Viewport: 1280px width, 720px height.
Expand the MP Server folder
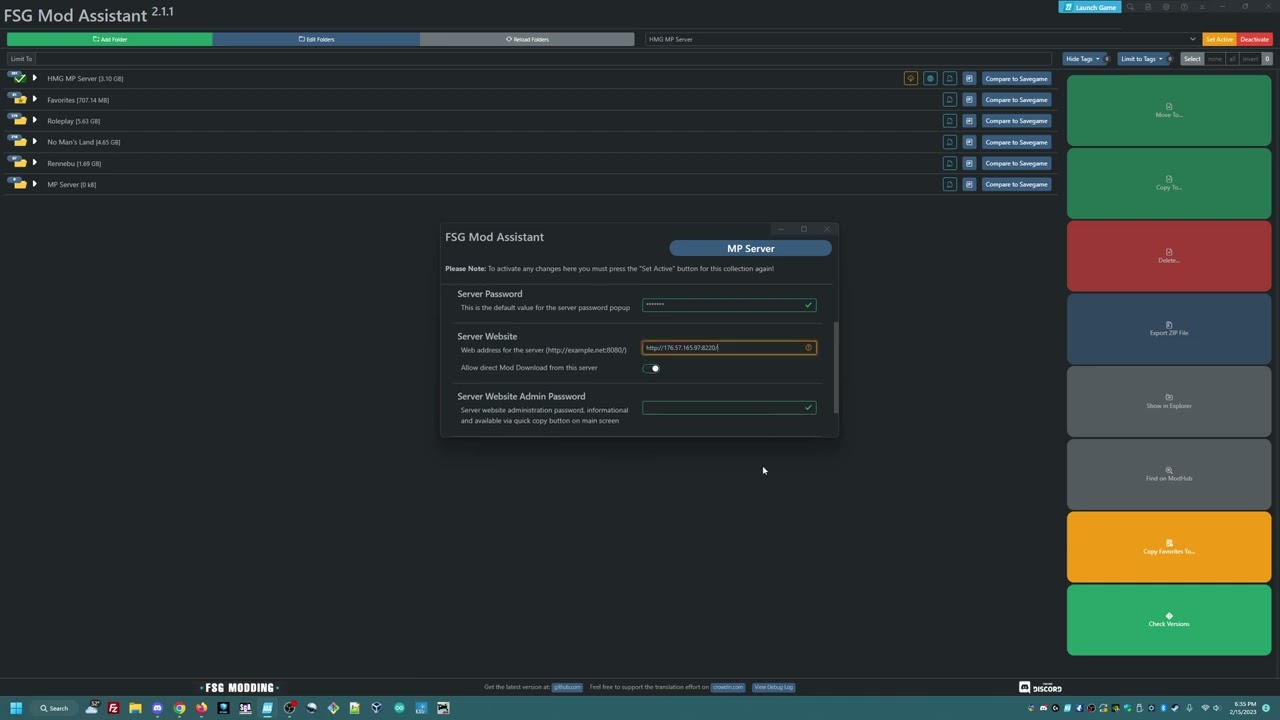point(35,184)
